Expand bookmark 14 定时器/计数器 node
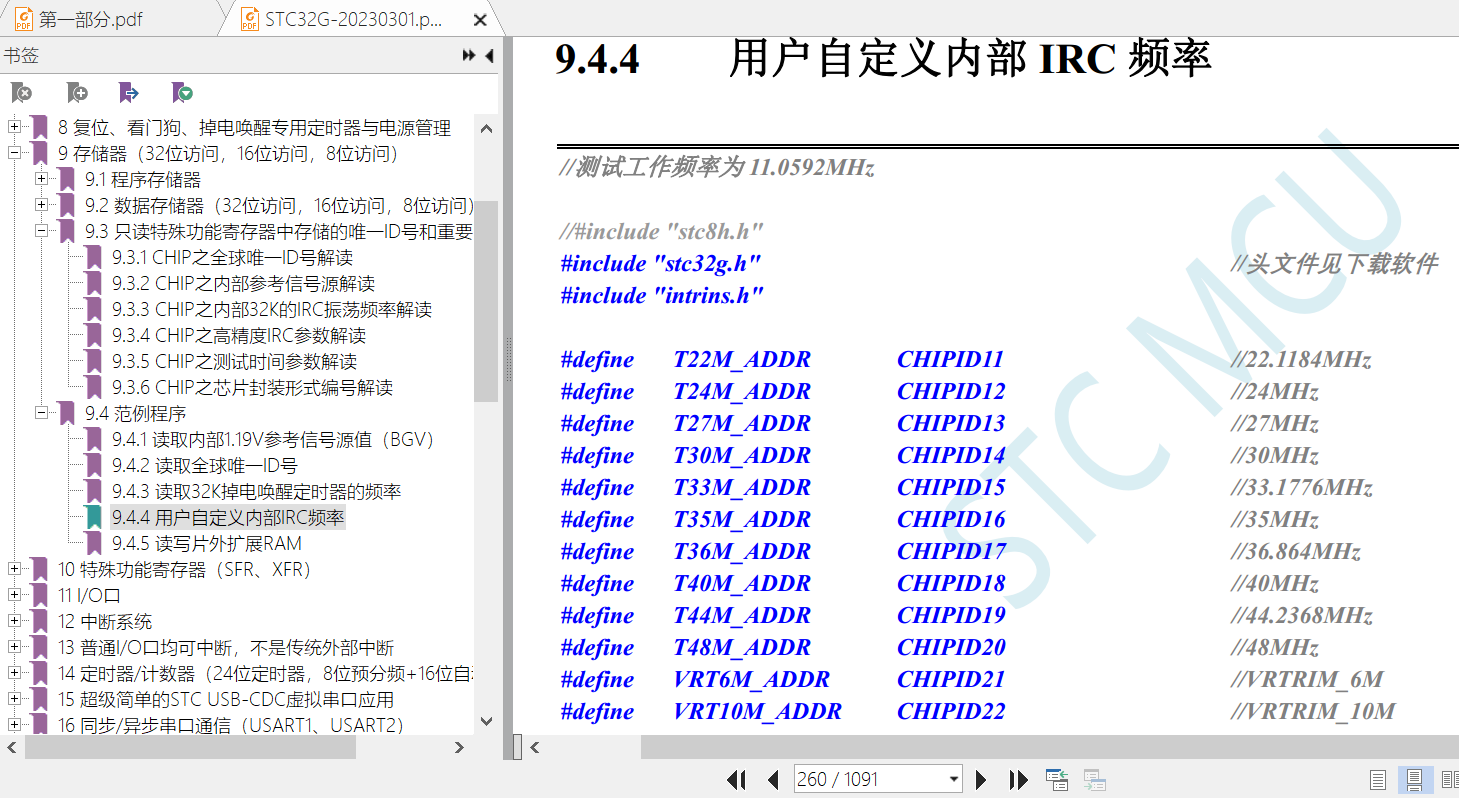The width and height of the screenshot is (1459, 798). (15, 673)
